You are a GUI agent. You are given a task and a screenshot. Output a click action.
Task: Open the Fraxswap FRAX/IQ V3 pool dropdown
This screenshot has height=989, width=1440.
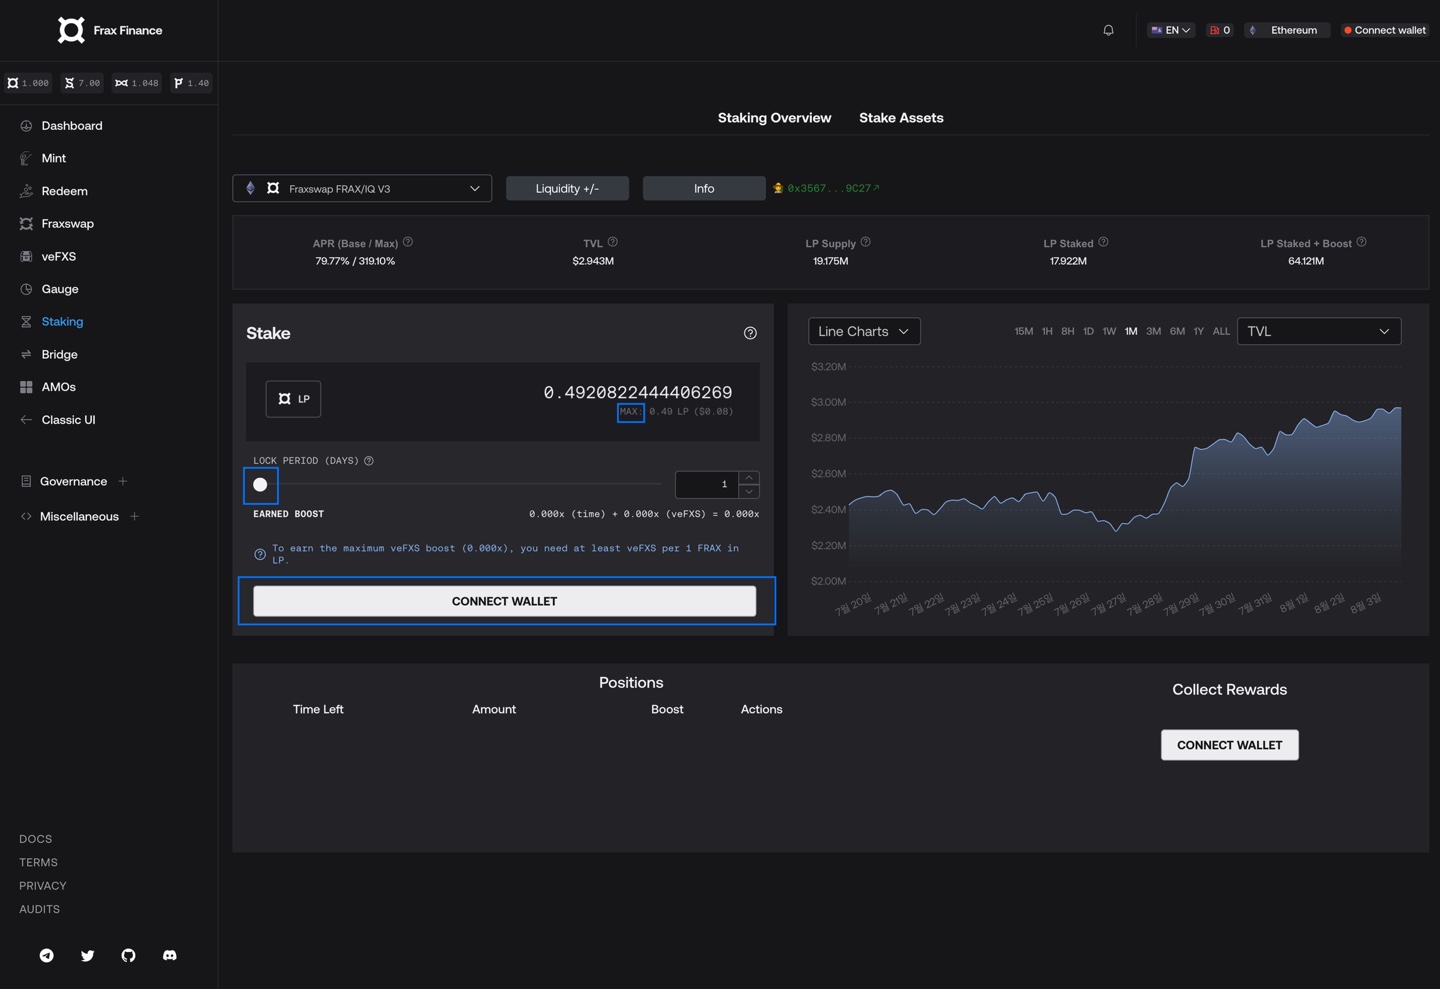(x=362, y=189)
